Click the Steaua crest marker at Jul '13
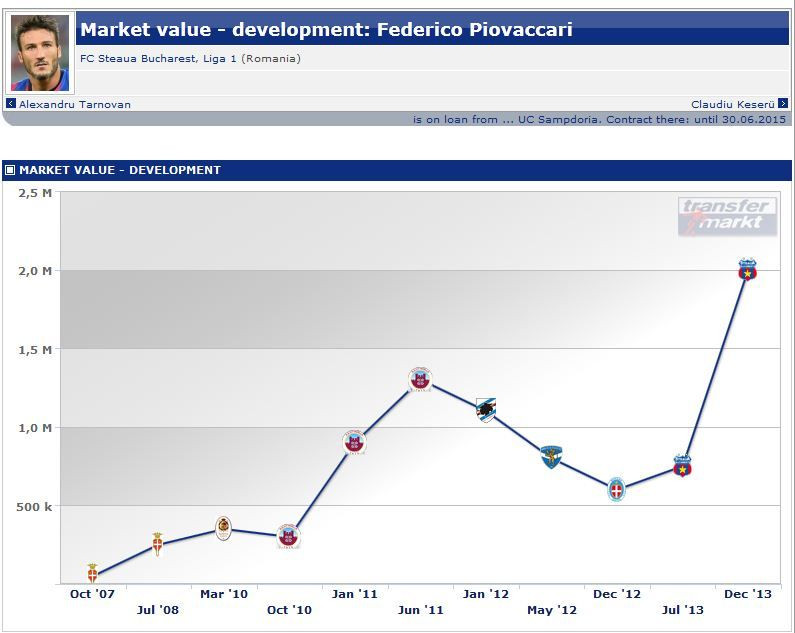Viewport: 795px width, 633px height. tap(682, 465)
